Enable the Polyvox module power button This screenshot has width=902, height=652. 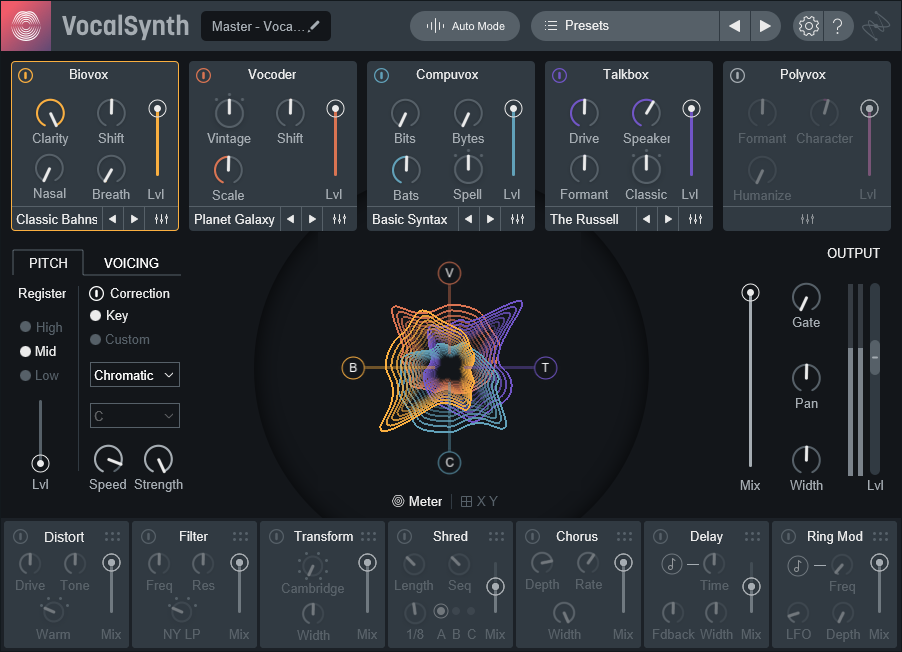coord(737,75)
